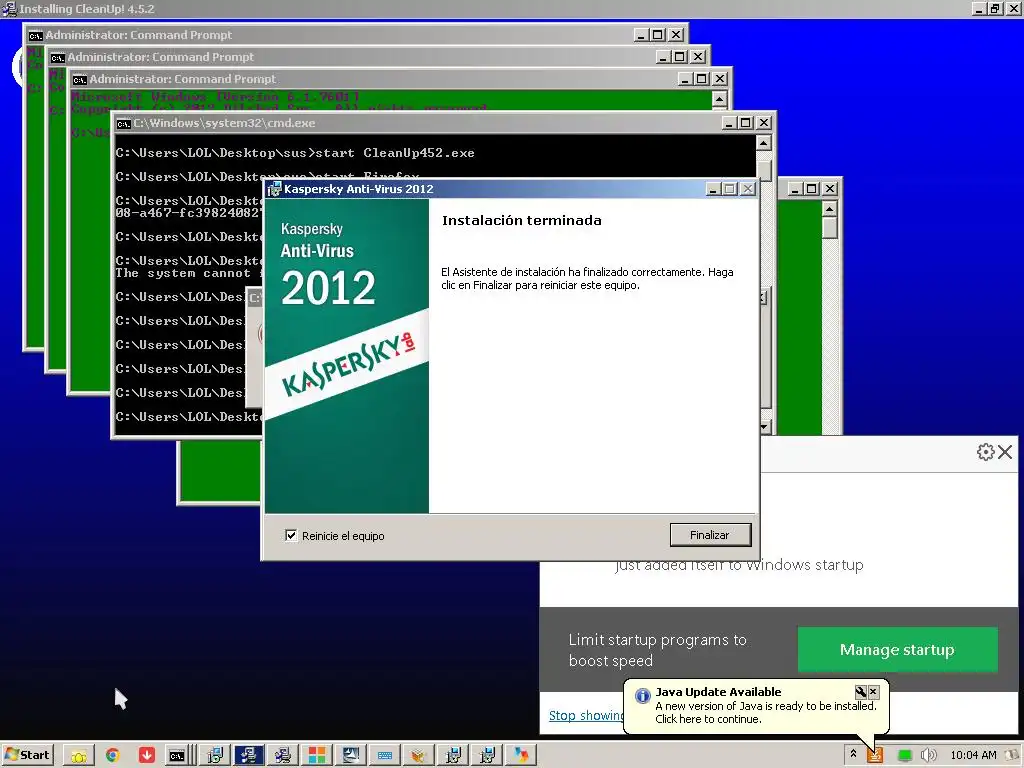
Task: Open the volume speaker tray icon
Action: tap(928, 756)
